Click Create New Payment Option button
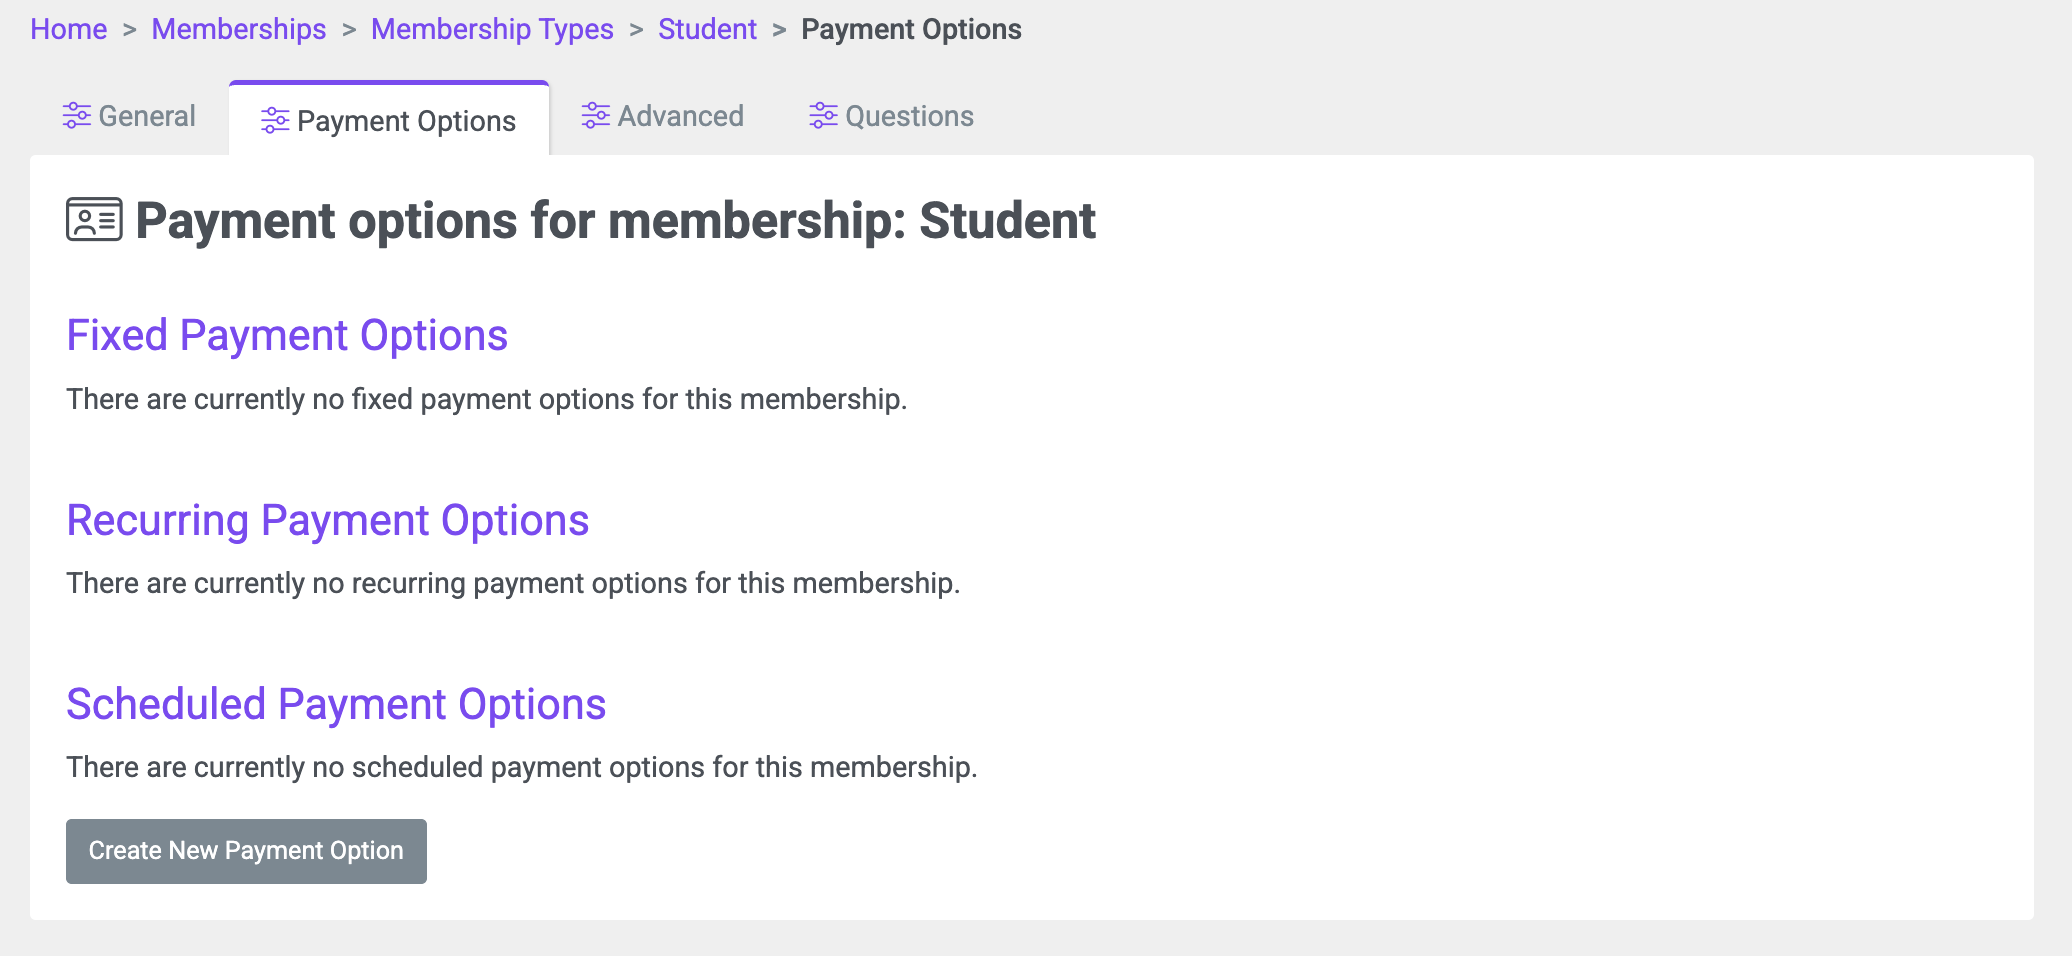2072x956 pixels. point(246,851)
